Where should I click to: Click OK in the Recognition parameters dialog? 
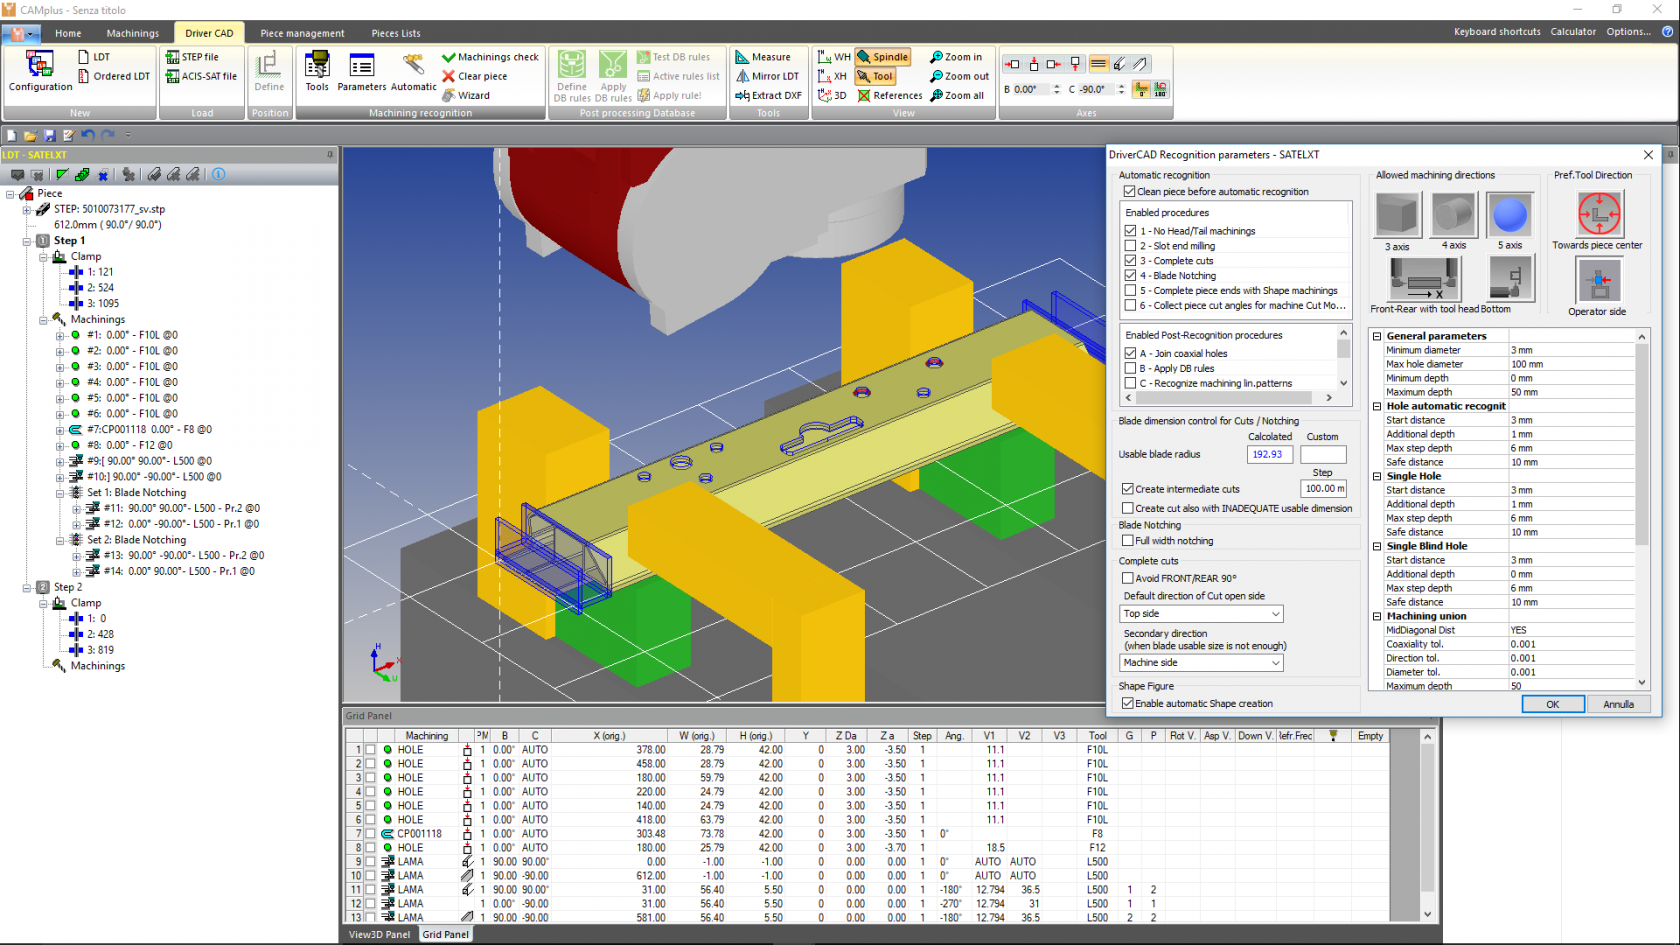point(1552,704)
